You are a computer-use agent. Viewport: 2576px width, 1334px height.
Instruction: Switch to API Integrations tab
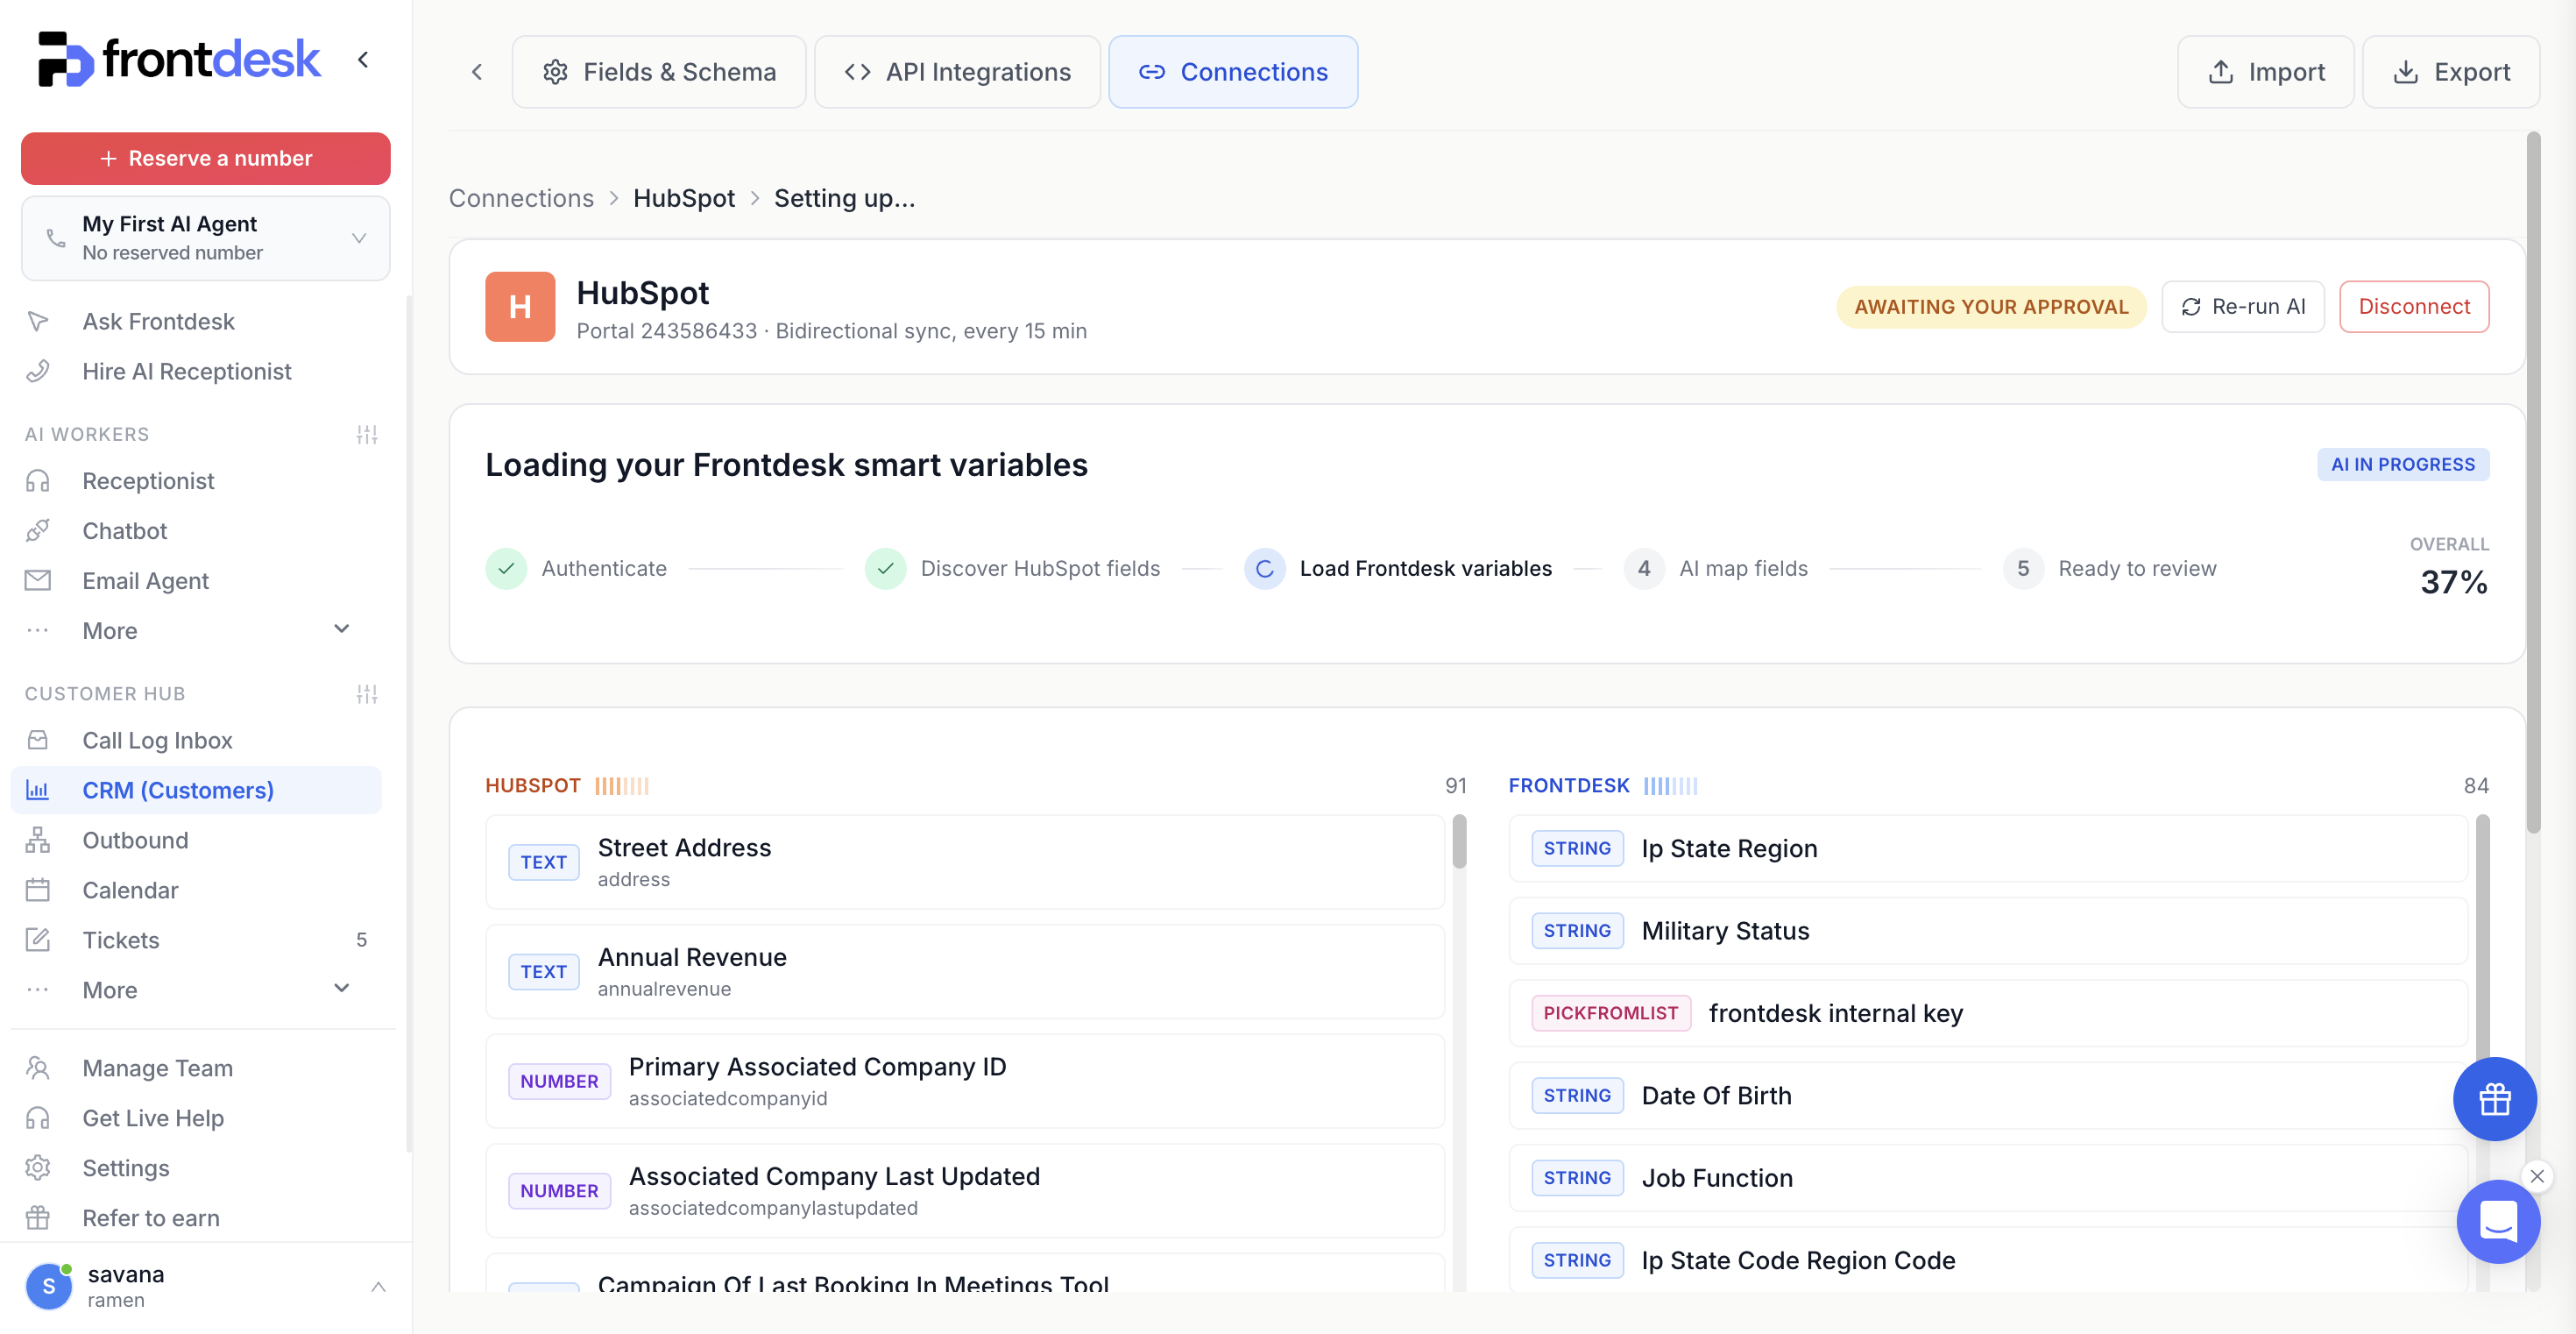click(957, 72)
